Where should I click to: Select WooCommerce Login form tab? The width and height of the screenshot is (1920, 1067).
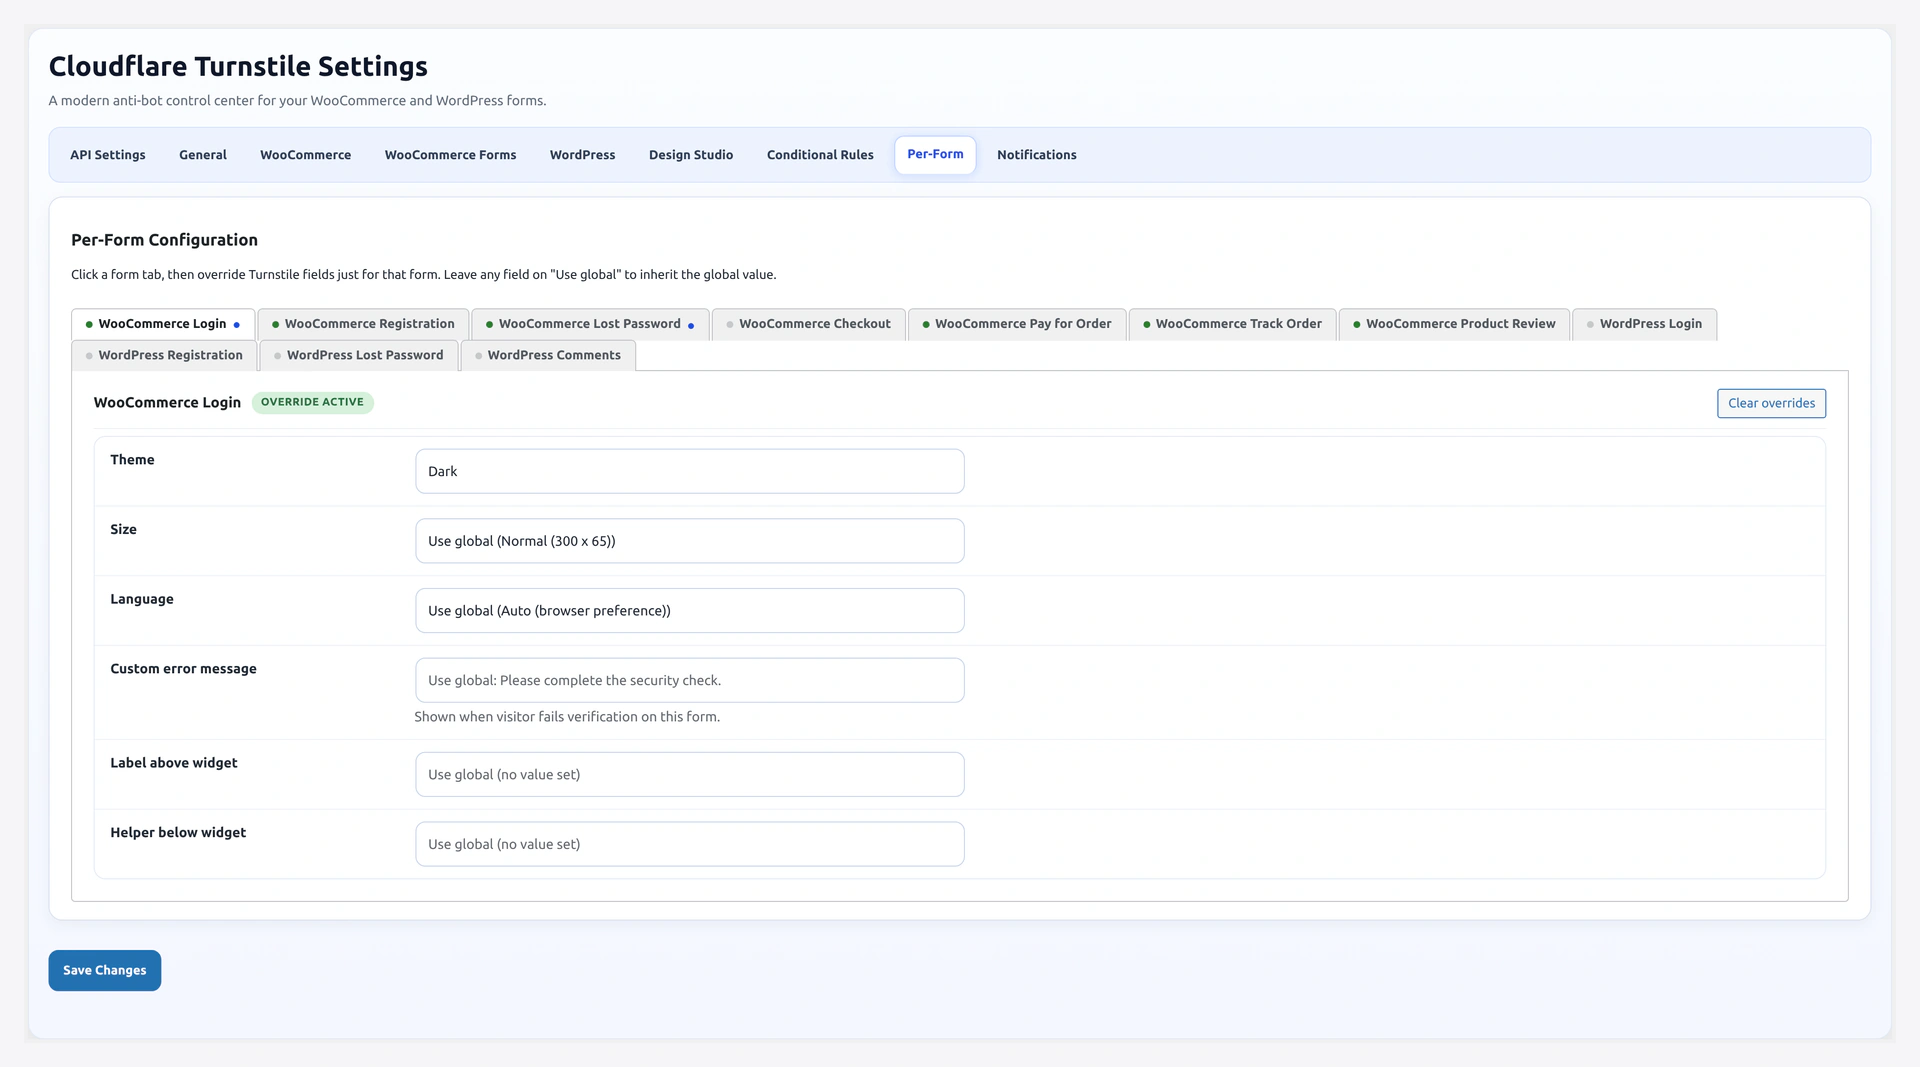coord(163,324)
